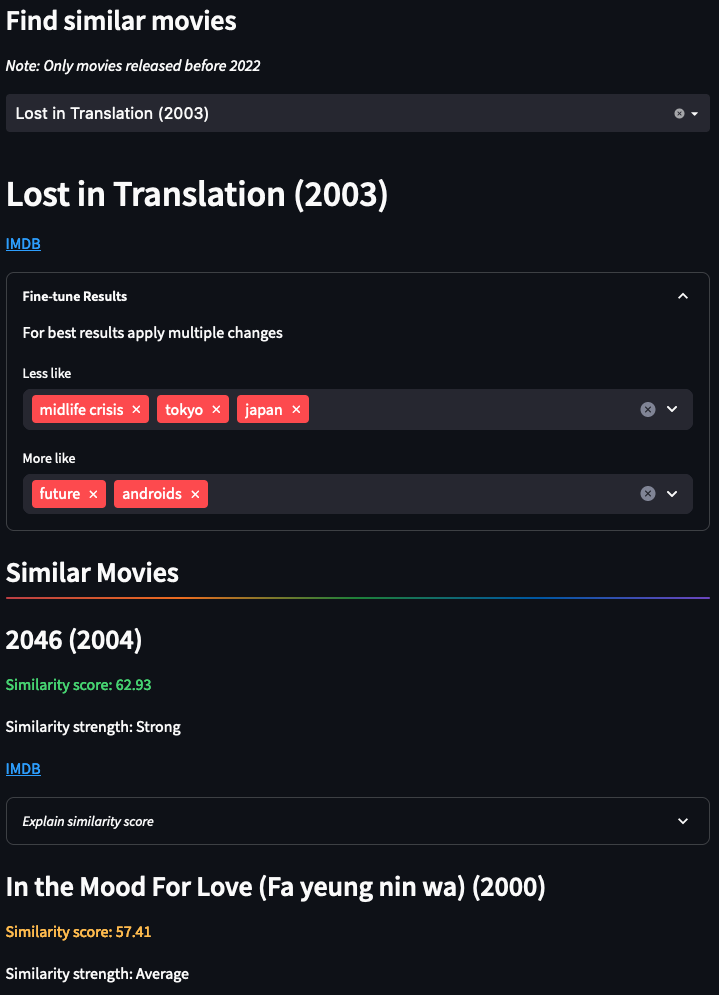
Task: Clear the selected movie in search box
Action: pos(679,114)
